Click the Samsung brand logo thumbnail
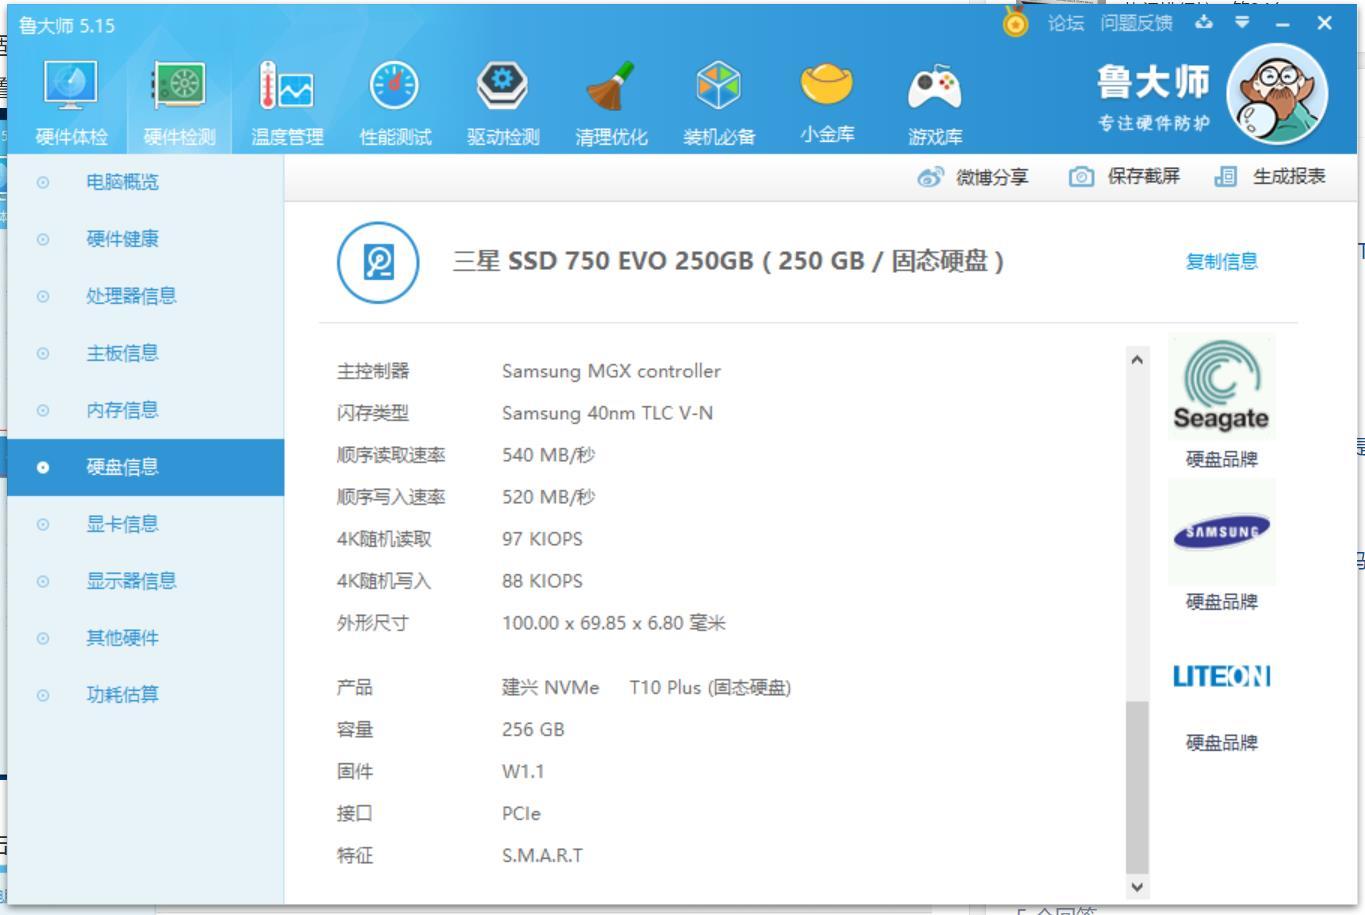The image size is (1365, 915). click(1222, 531)
